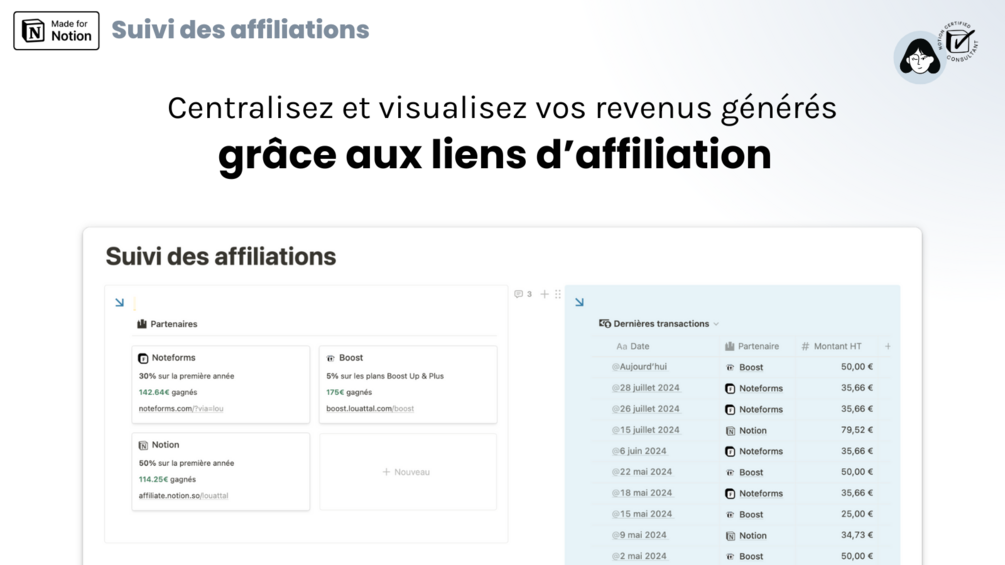
Task: Click 5% sur les plans Boost Up & Plus
Action: 385,377
